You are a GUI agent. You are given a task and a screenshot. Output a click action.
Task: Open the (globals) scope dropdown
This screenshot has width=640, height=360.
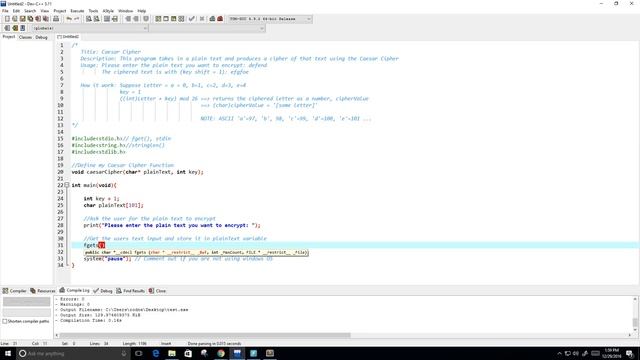tap(90, 28)
